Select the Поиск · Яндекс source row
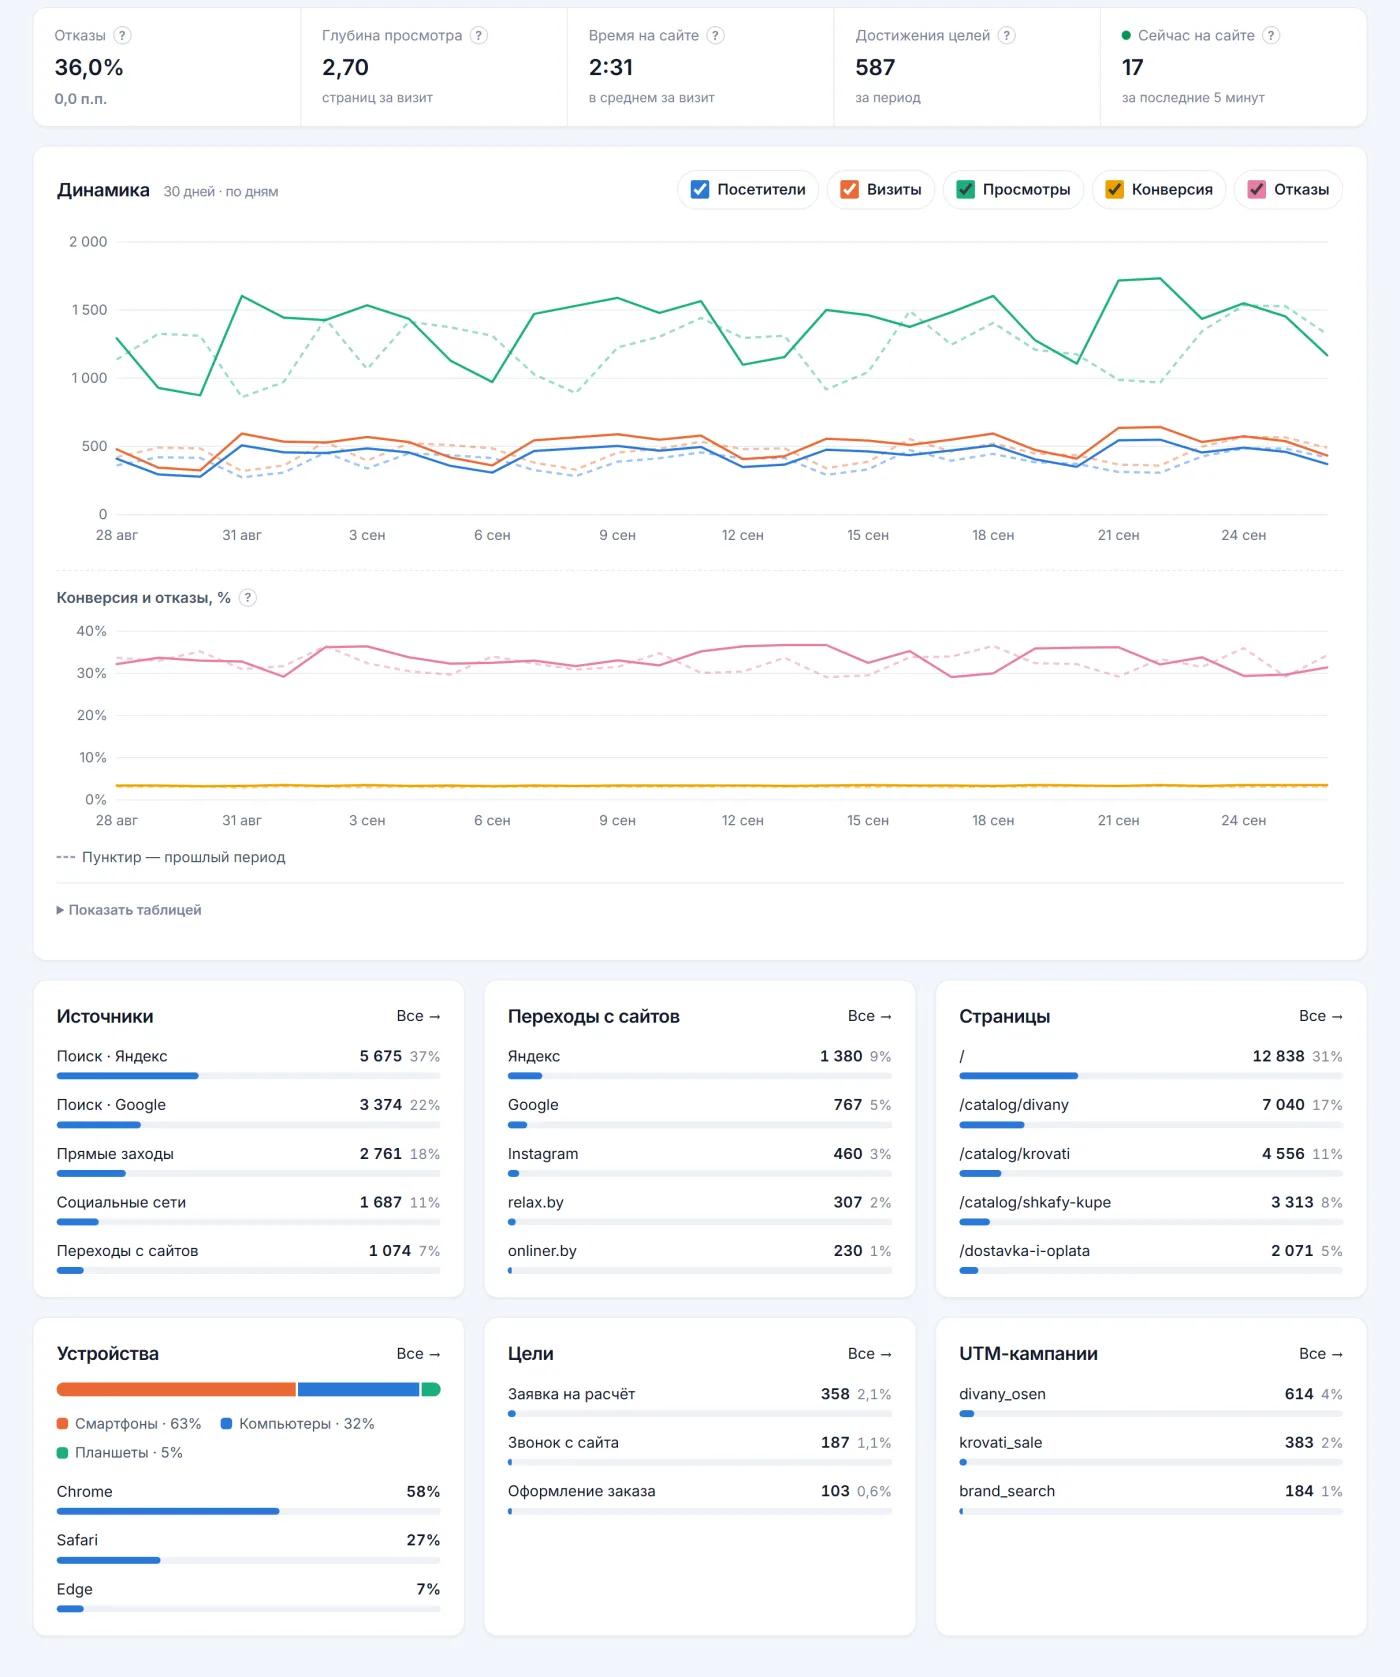This screenshot has width=1400, height=1677. tap(248, 1063)
